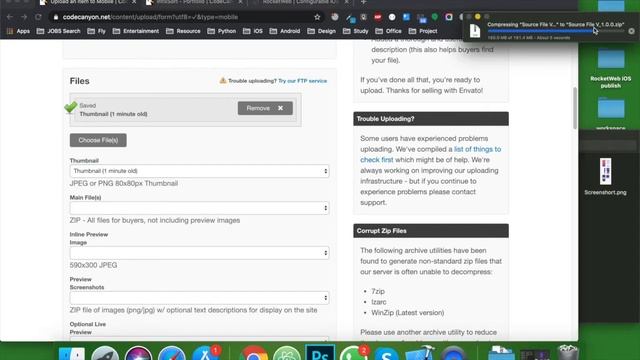Open Photoshop from the Dock
Viewport: 640px width, 360px height.
click(x=320, y=353)
